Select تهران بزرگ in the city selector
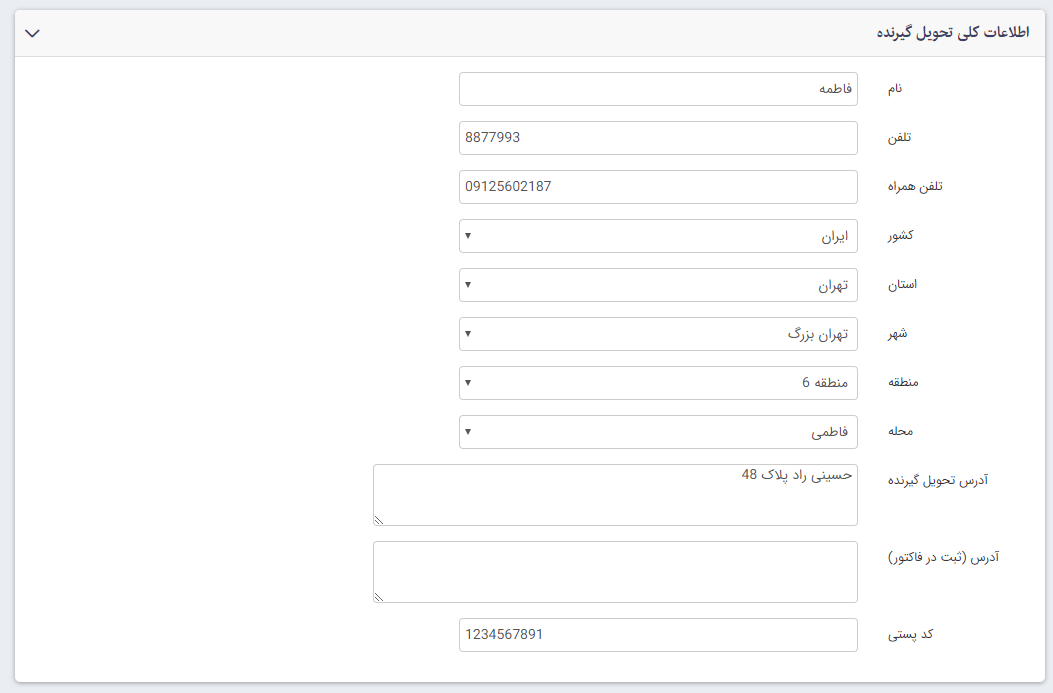The width and height of the screenshot is (1053, 693). [658, 333]
